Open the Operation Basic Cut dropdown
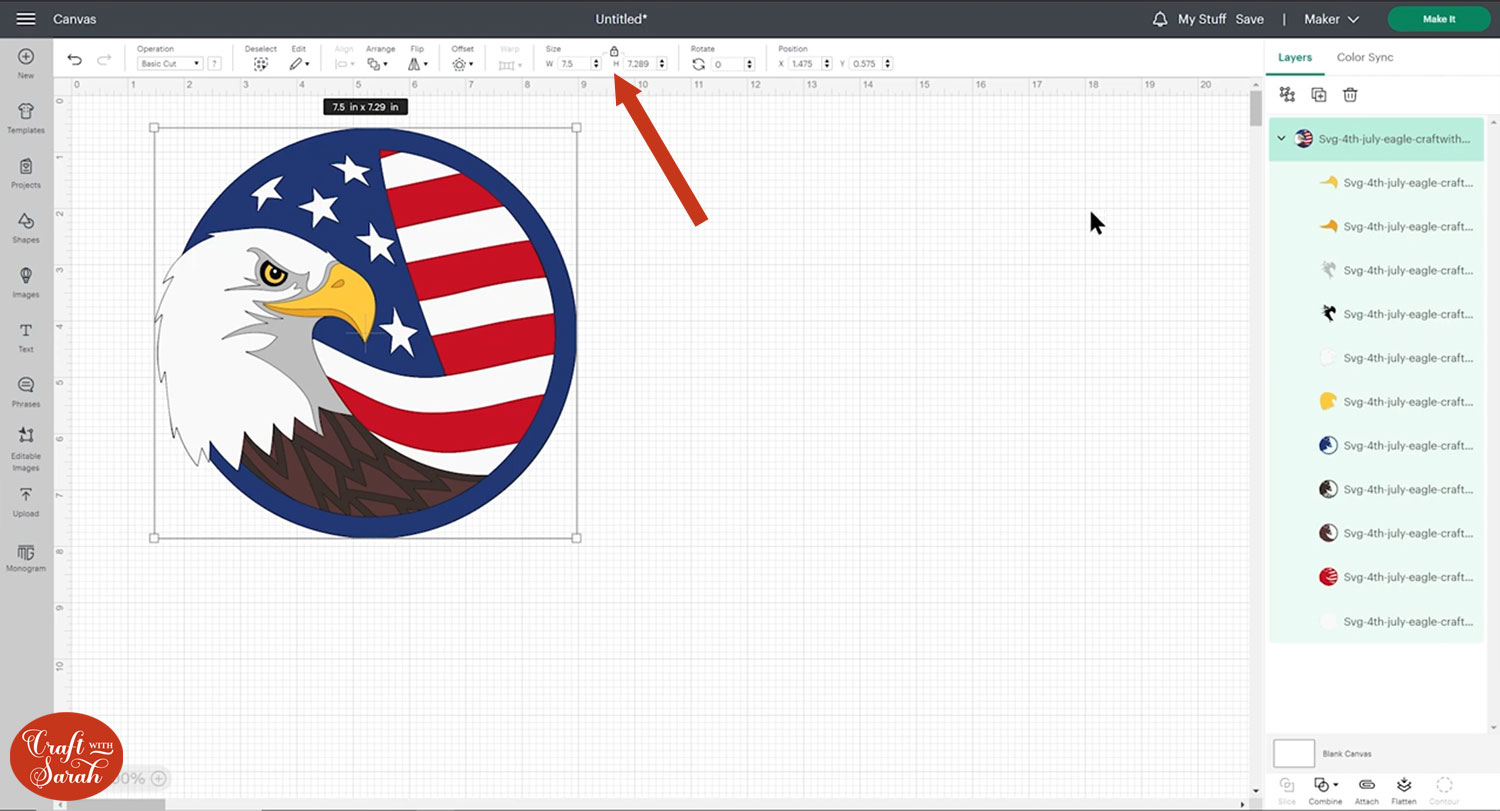The height and width of the screenshot is (811, 1500). 170,63
